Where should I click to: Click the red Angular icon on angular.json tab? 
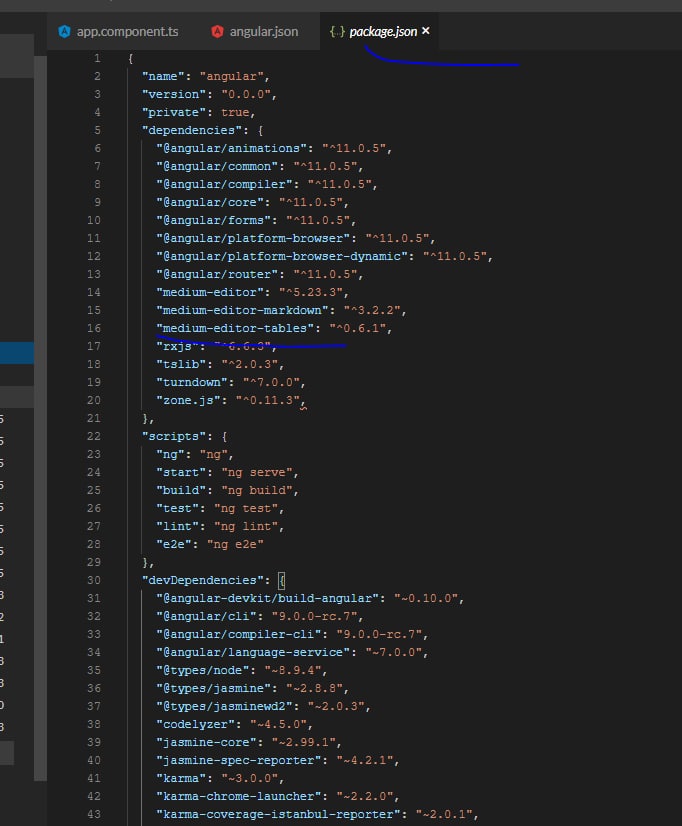217,32
